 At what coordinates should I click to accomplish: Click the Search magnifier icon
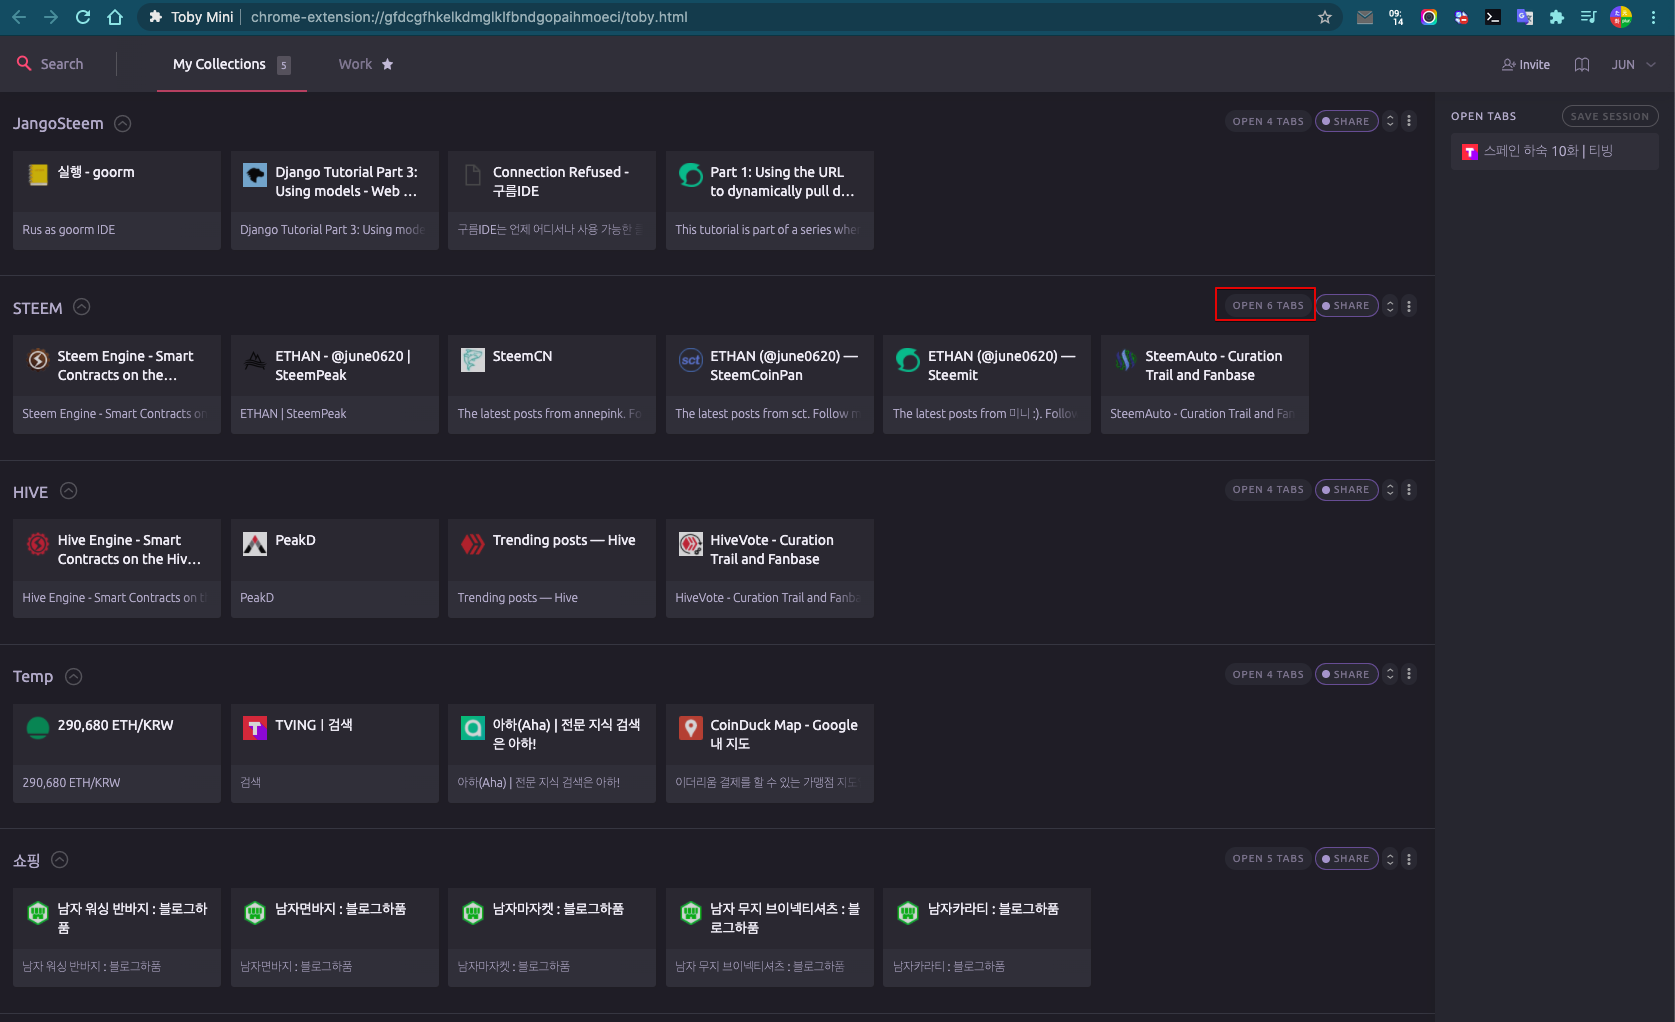pos(24,63)
